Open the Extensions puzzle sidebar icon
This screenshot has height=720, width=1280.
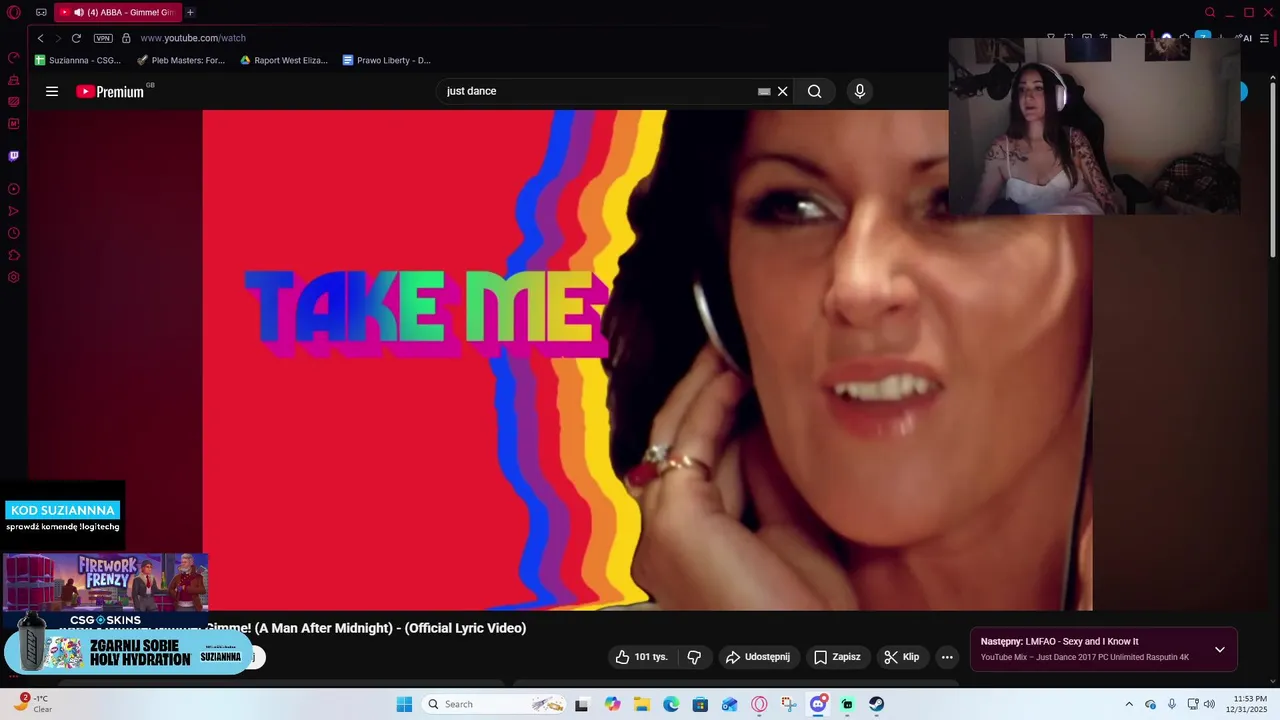pyautogui.click(x=14, y=255)
